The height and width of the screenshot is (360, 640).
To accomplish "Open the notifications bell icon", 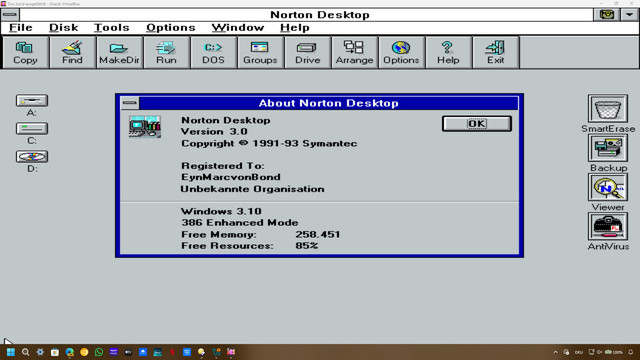I will [x=631, y=352].
